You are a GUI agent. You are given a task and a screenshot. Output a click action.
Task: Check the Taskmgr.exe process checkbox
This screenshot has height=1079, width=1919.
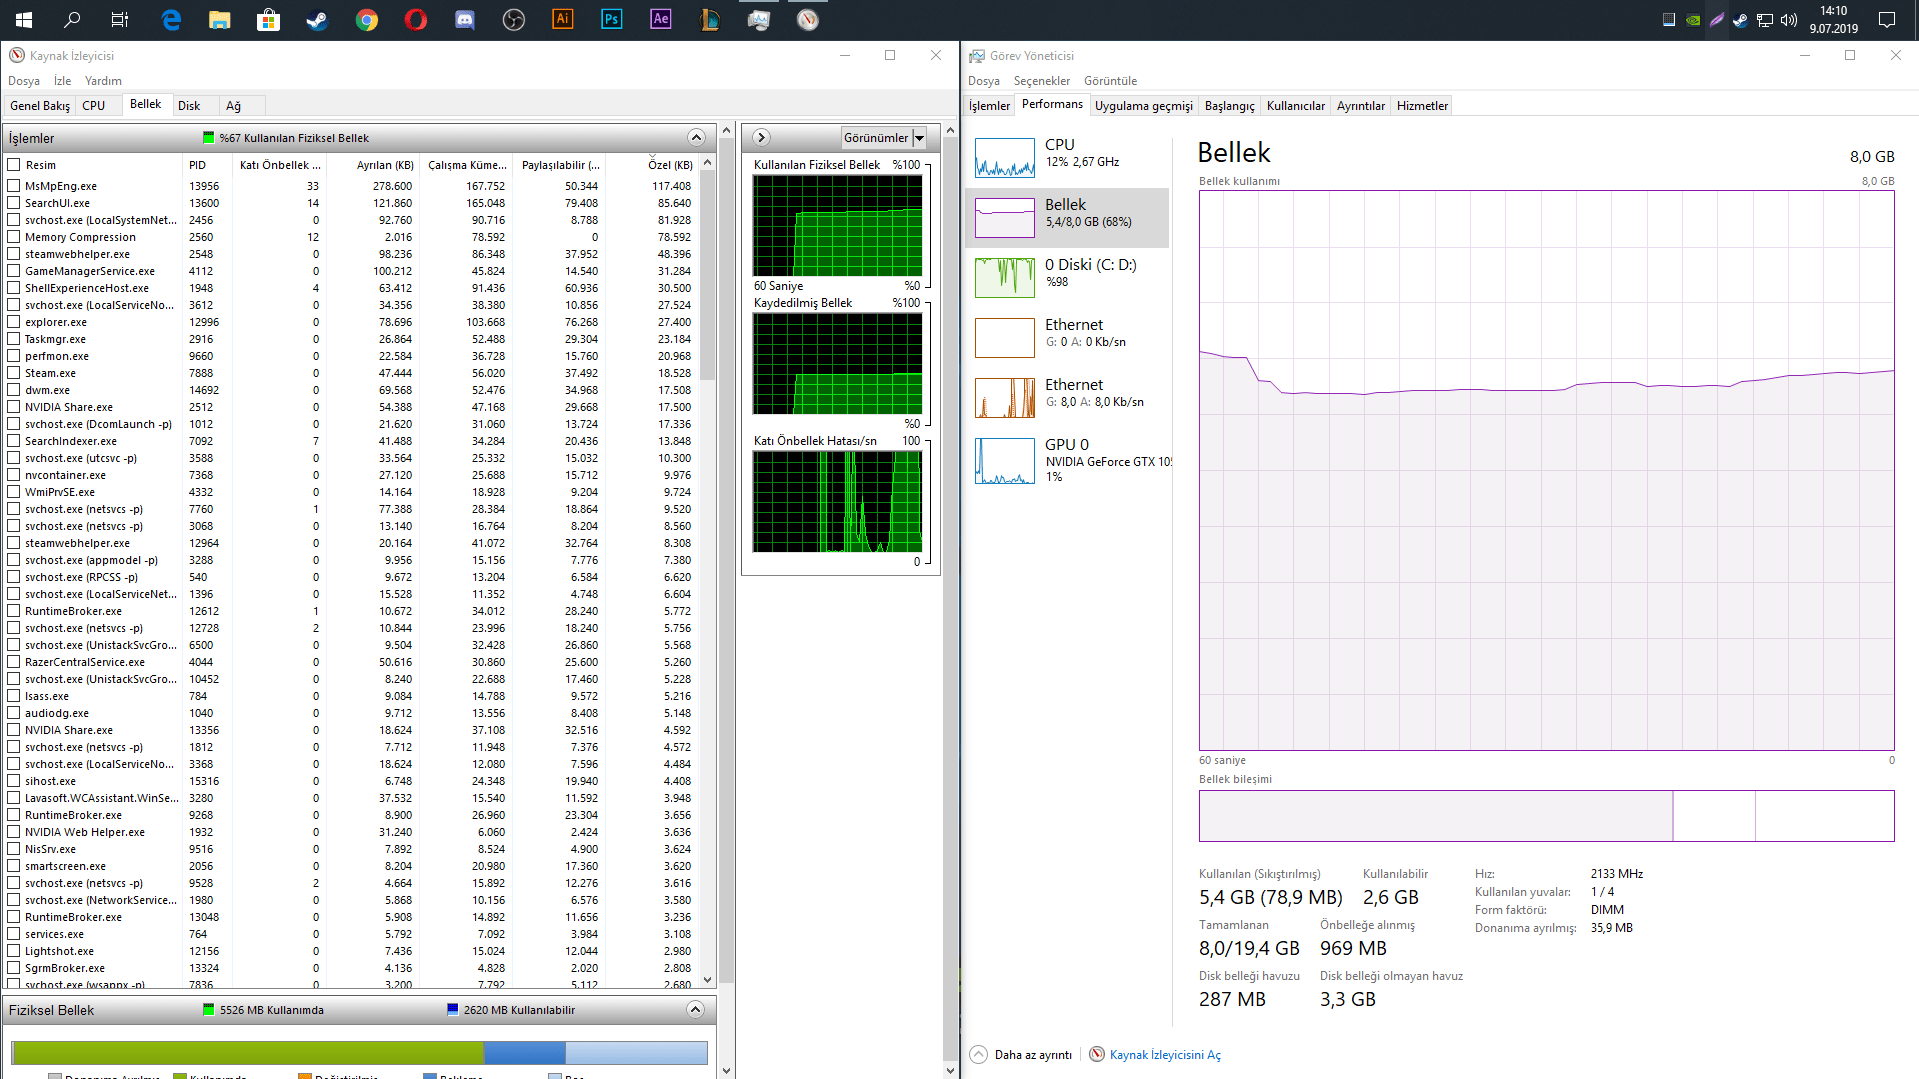(x=14, y=339)
